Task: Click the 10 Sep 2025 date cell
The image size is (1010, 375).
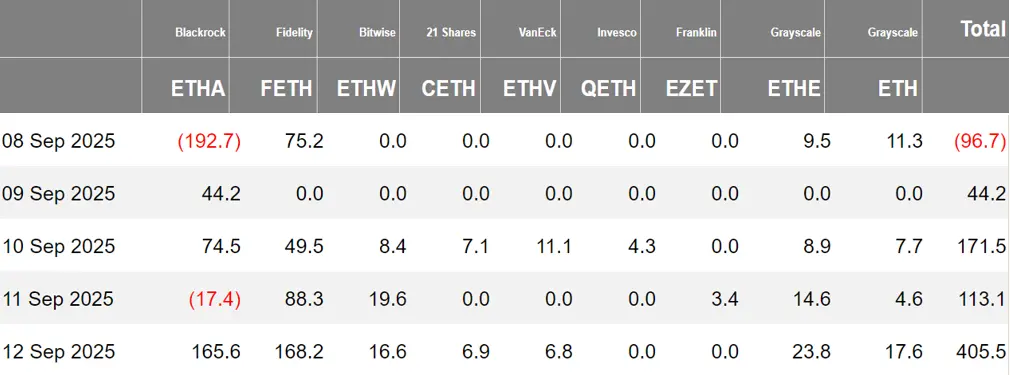Action: pyautogui.click(x=59, y=246)
